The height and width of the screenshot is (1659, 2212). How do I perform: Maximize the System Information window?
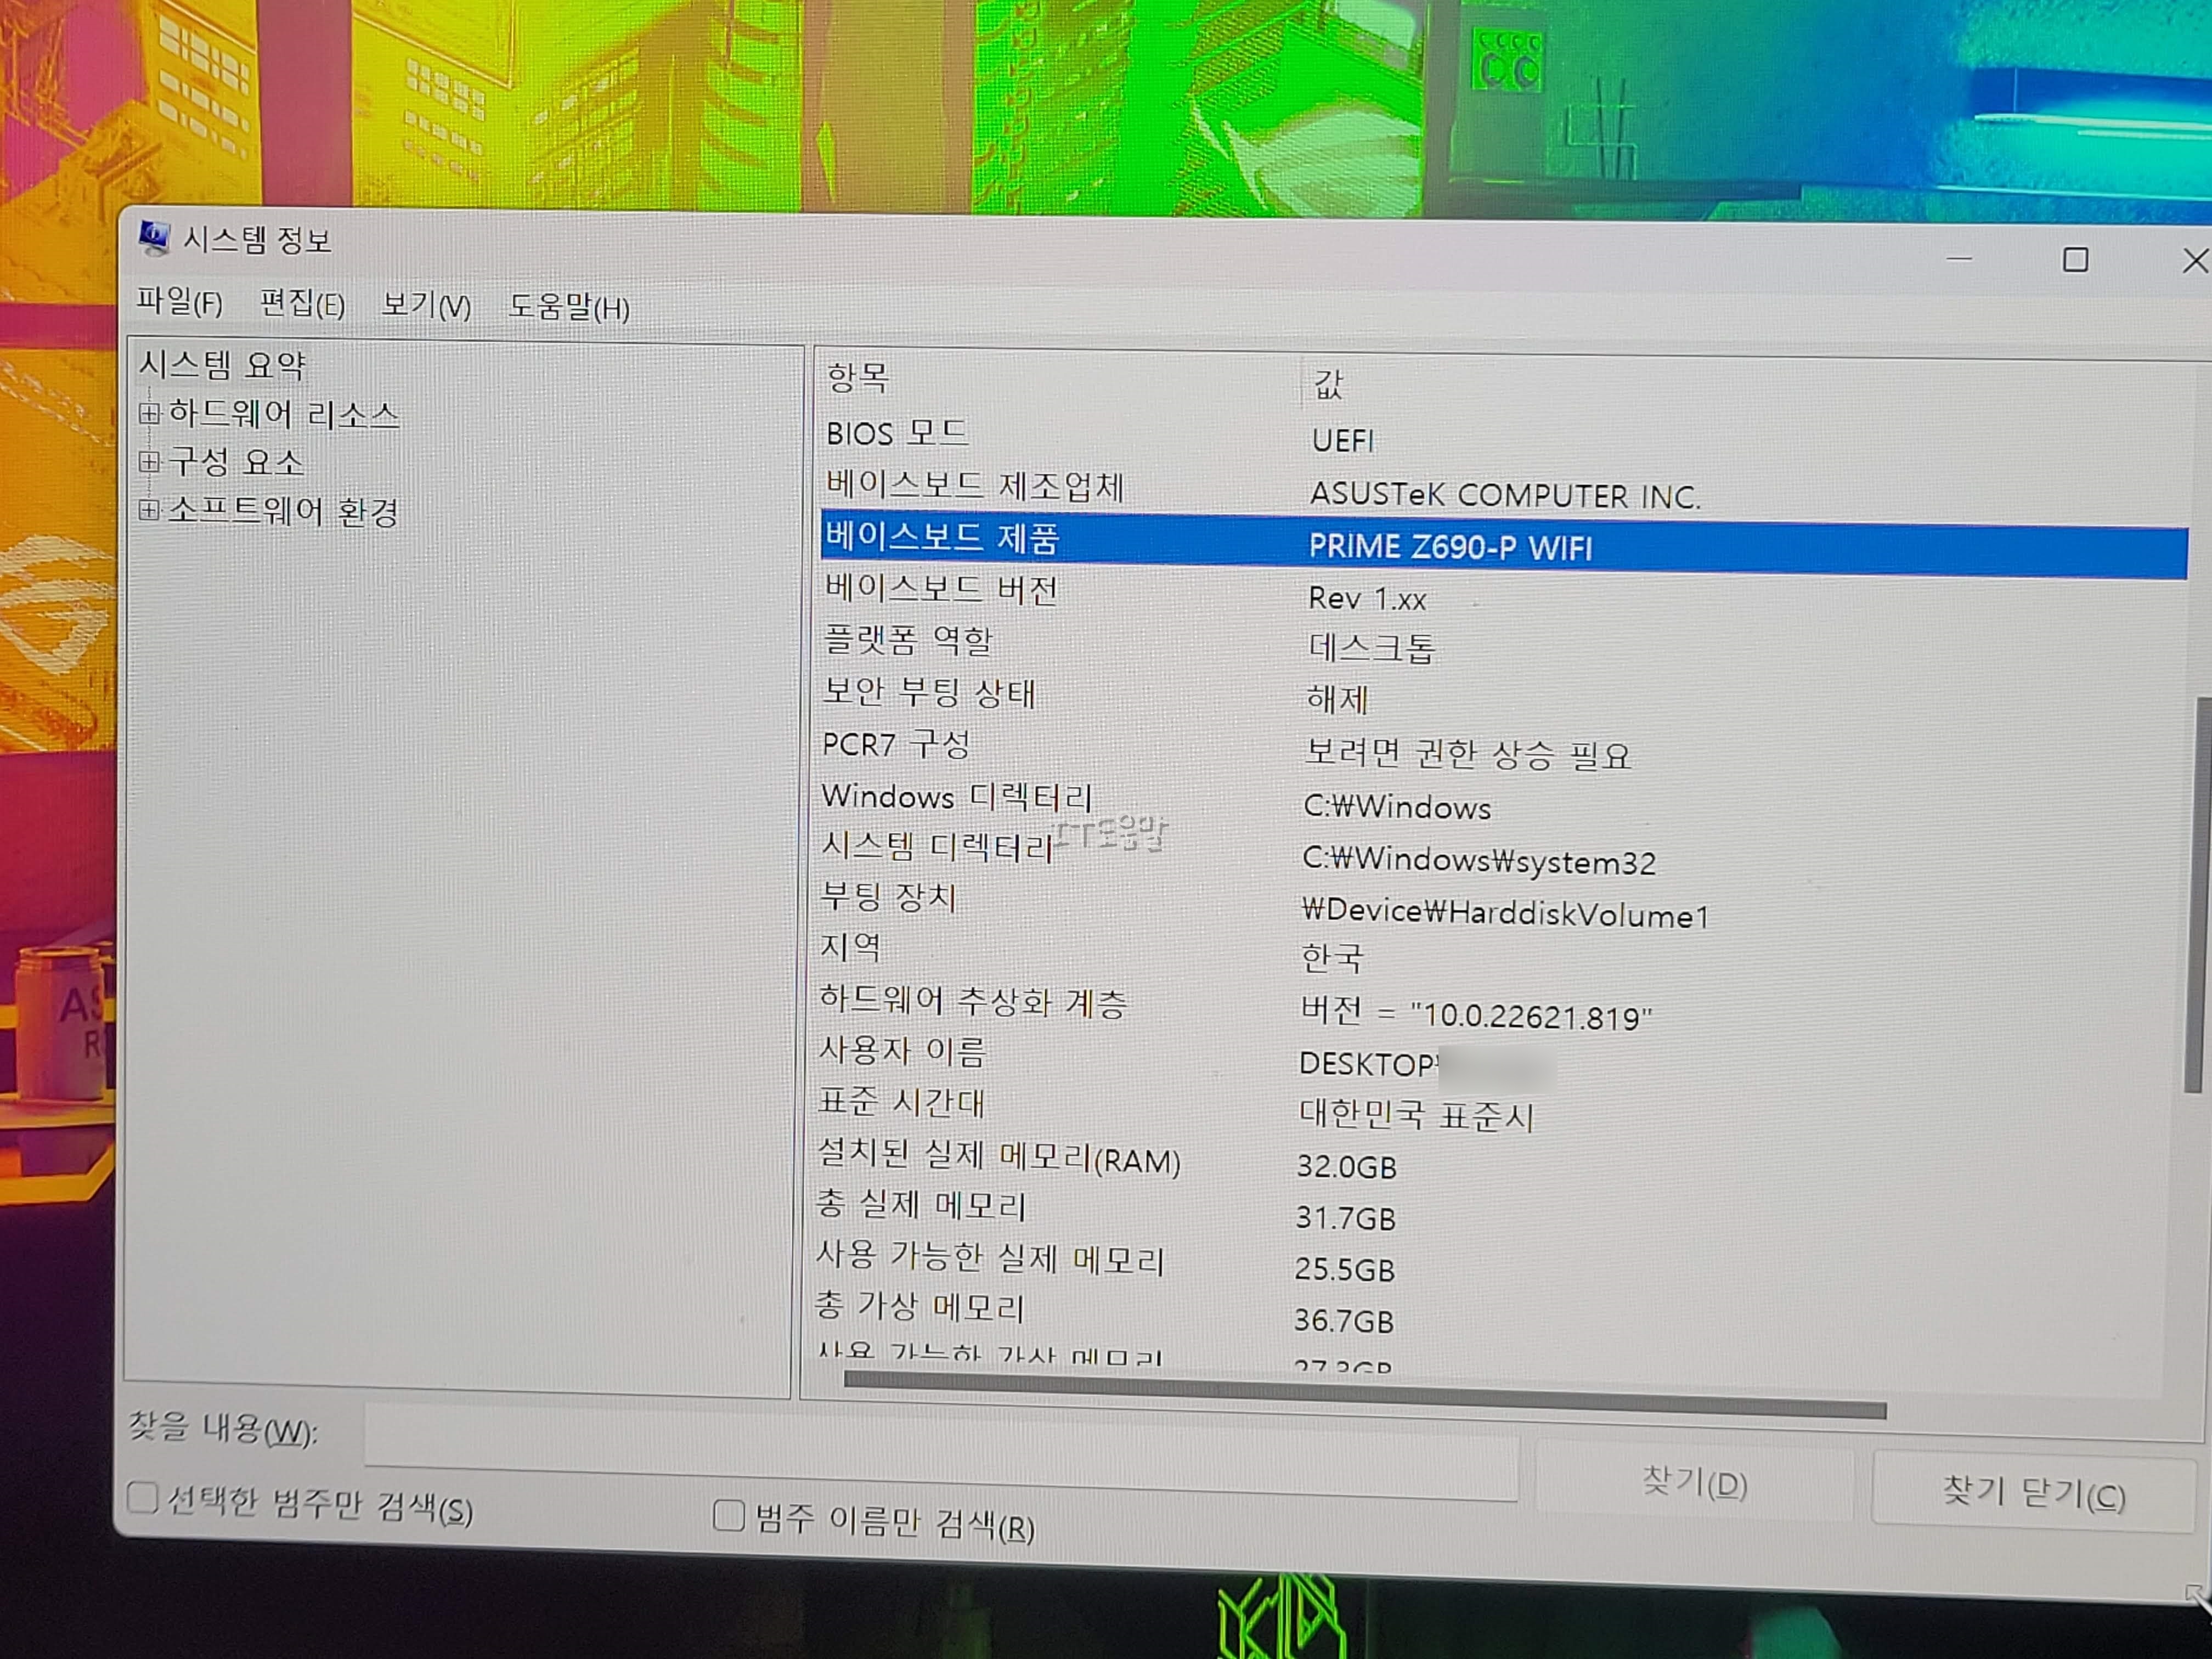2075,261
